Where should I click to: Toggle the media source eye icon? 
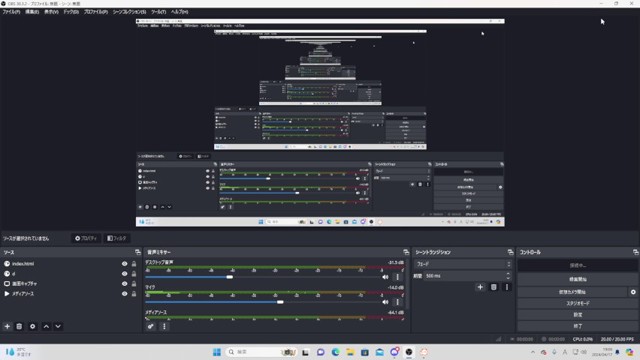pyautogui.click(x=124, y=293)
